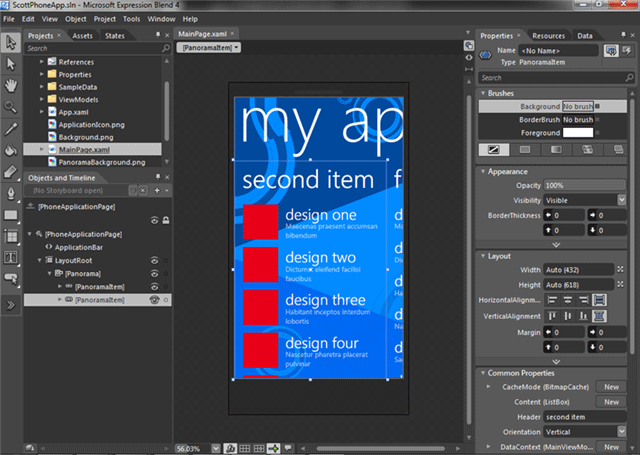640x455 pixels.
Task: Select the Eyedropper tool
Action: 11,129
